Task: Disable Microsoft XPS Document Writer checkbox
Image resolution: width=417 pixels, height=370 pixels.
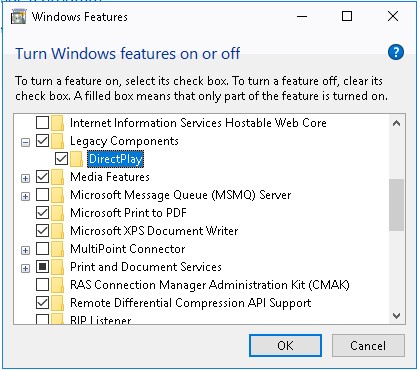Action: 42,231
